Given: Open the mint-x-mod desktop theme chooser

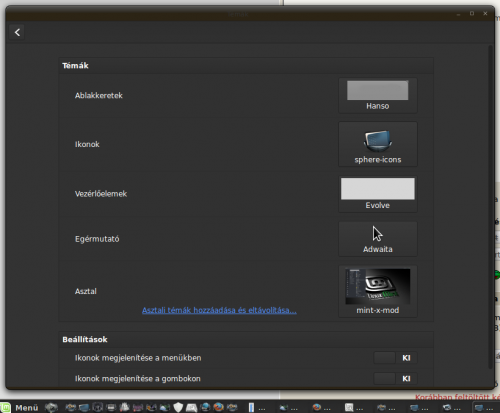Looking at the screenshot, I should [378, 291].
